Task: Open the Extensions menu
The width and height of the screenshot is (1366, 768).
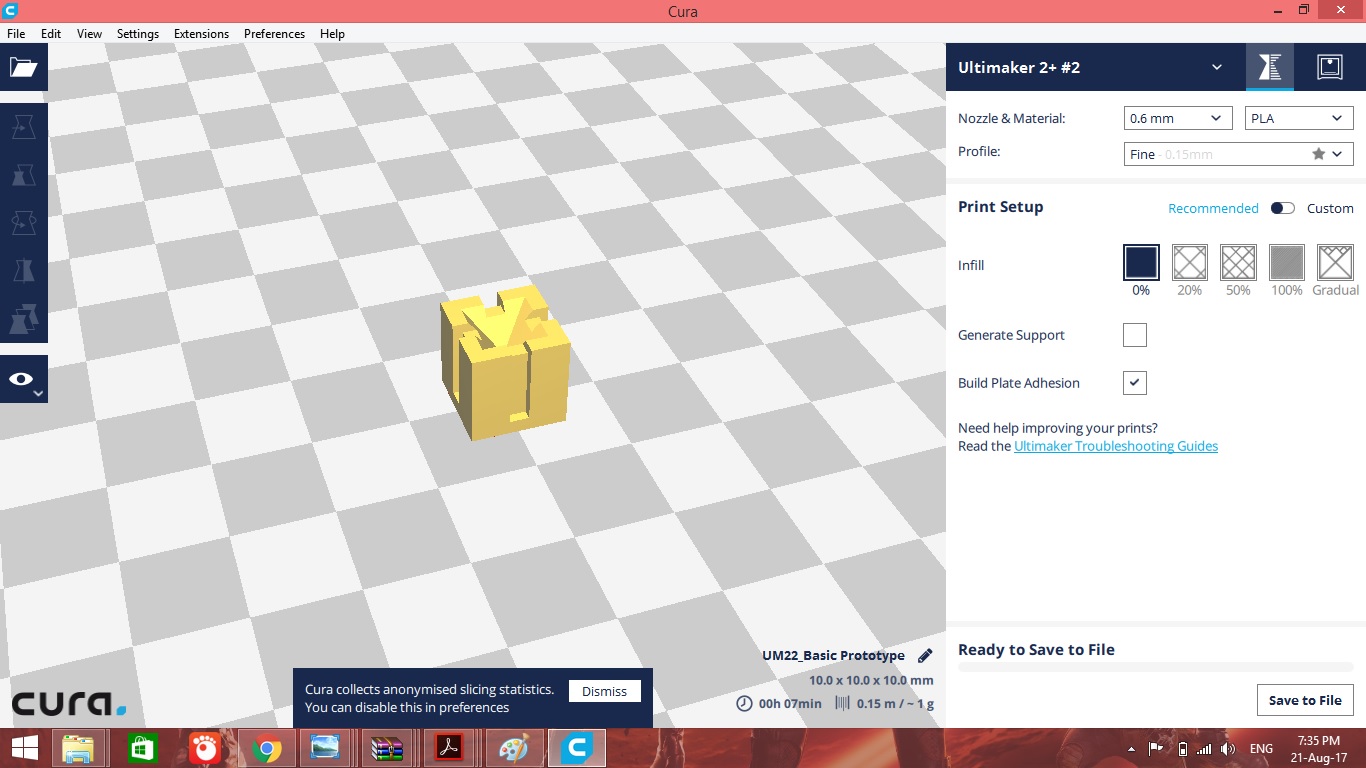Action: [x=201, y=33]
